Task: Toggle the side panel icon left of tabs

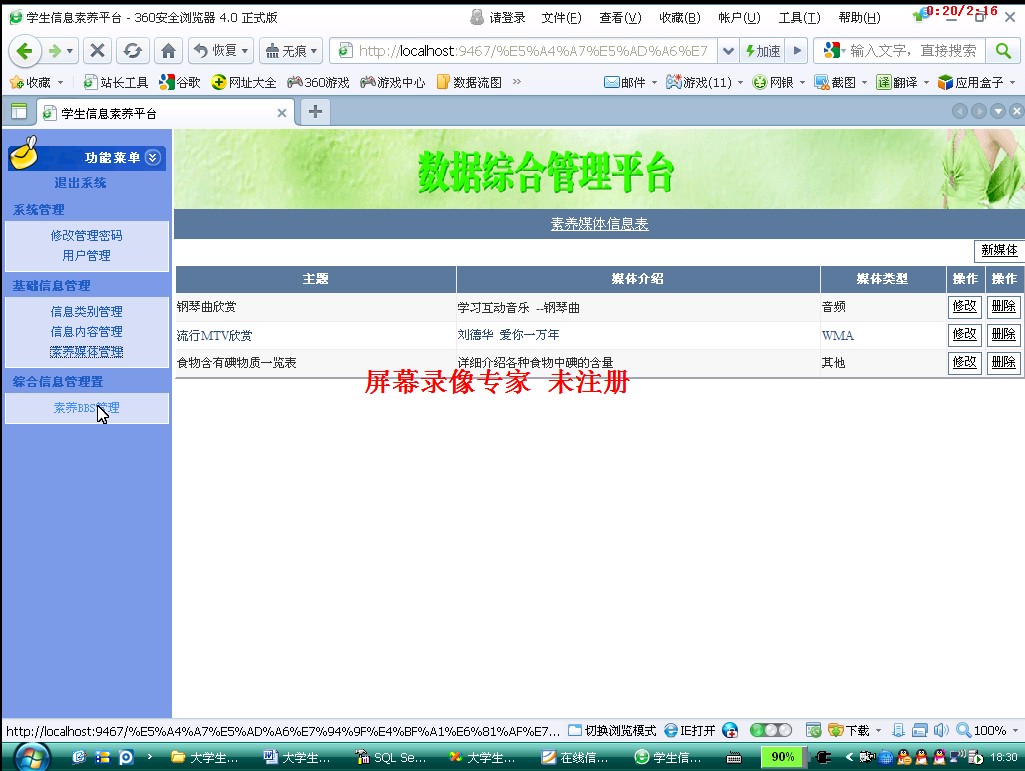Action: point(19,112)
